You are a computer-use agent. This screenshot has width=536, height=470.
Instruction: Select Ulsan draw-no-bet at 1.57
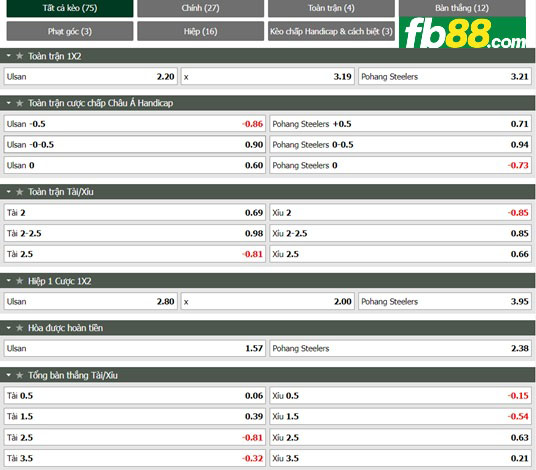pyautogui.click(x=135, y=348)
